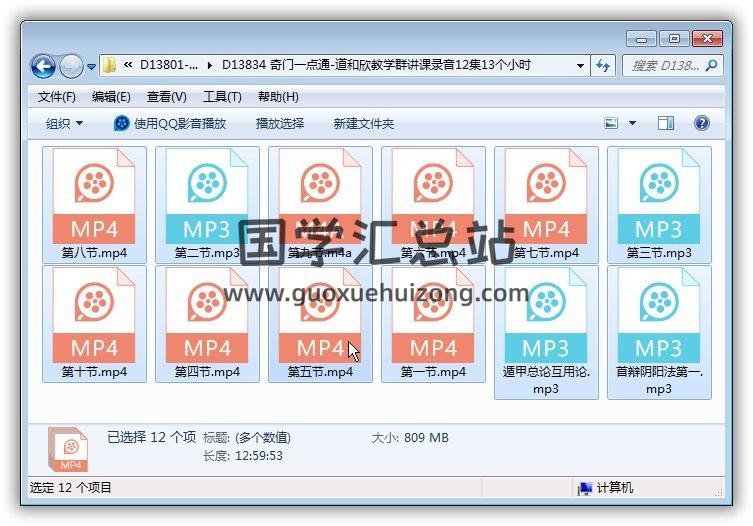Click the change view icon

611,123
